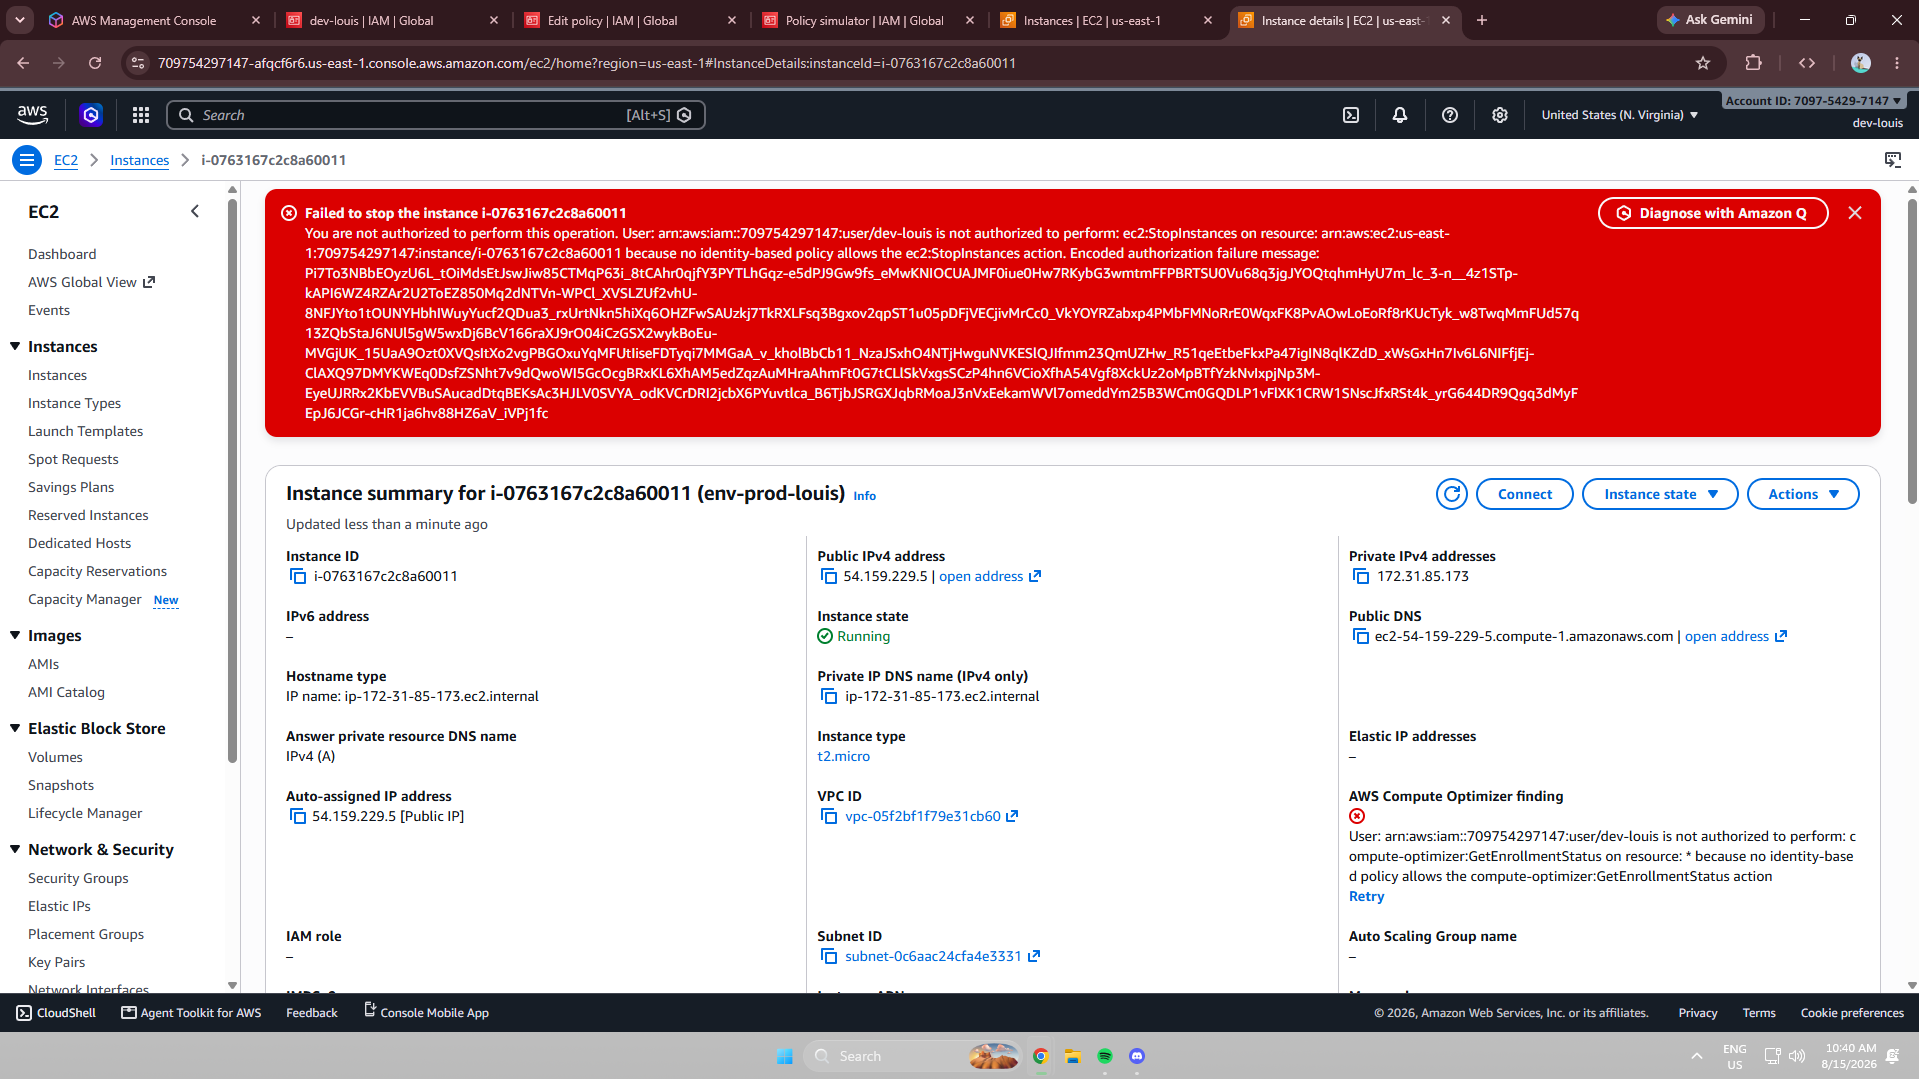1919x1079 pixels.
Task: Open the Info link beside the summary title
Action: tap(864, 496)
